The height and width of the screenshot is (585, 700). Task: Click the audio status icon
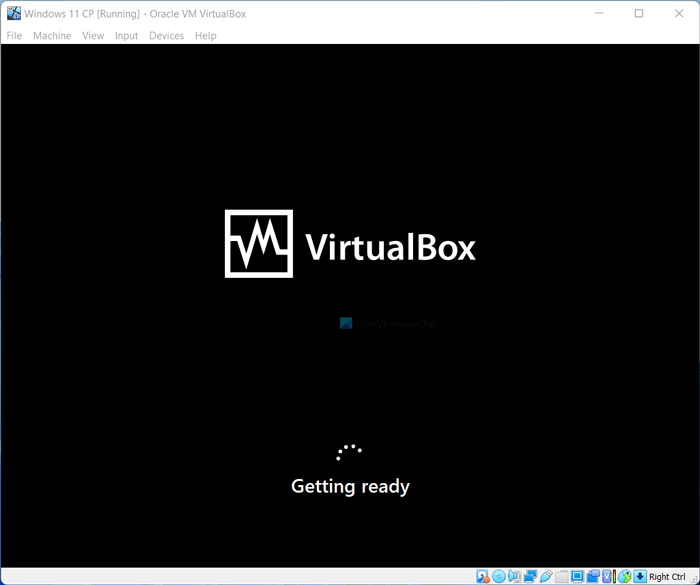(x=514, y=577)
